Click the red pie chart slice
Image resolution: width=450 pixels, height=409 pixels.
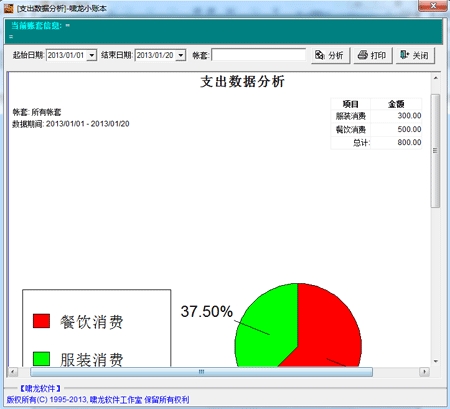327,327
